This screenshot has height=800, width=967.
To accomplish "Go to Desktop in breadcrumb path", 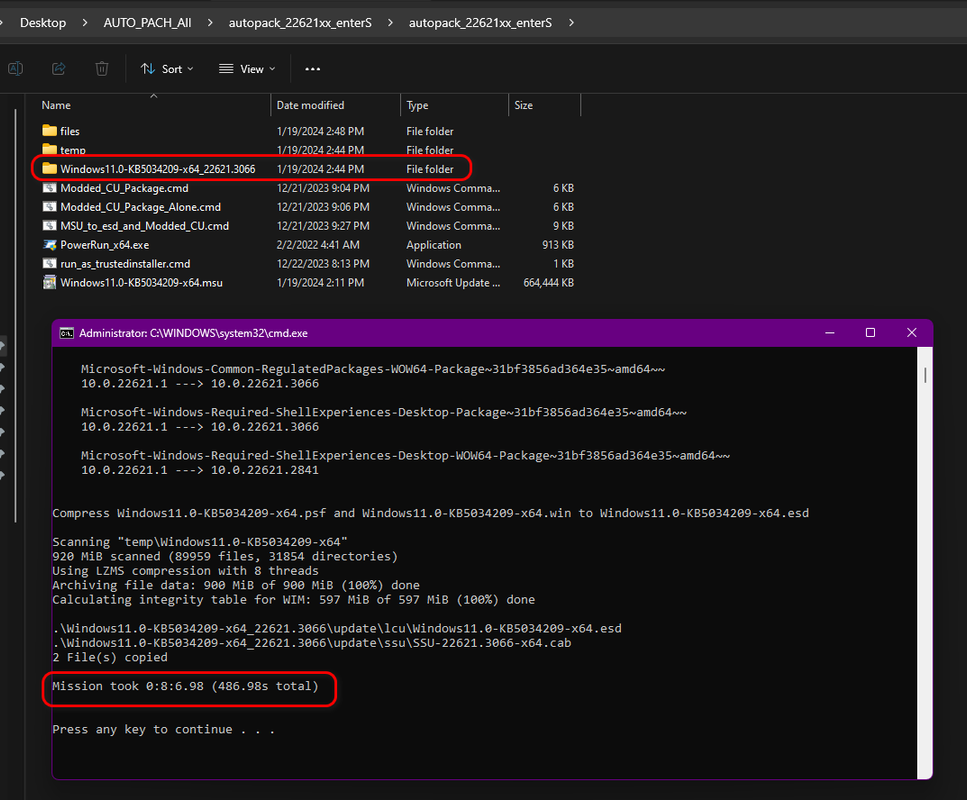I will pos(43,23).
